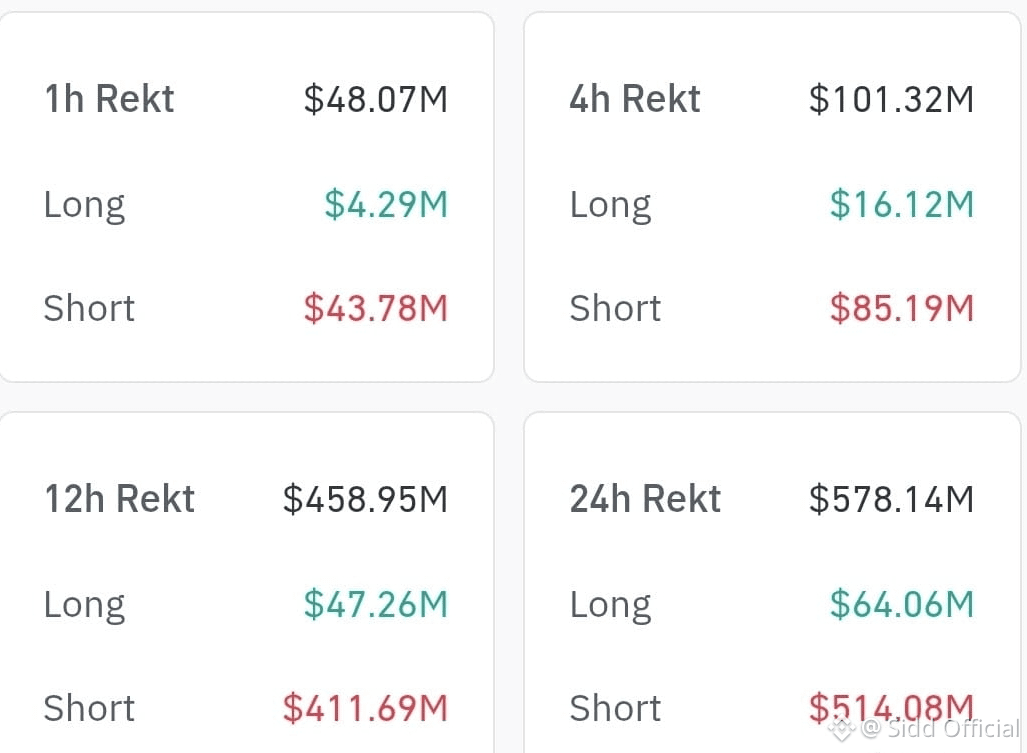
Task: Open the 24h Rekt card title
Action: tap(645, 499)
